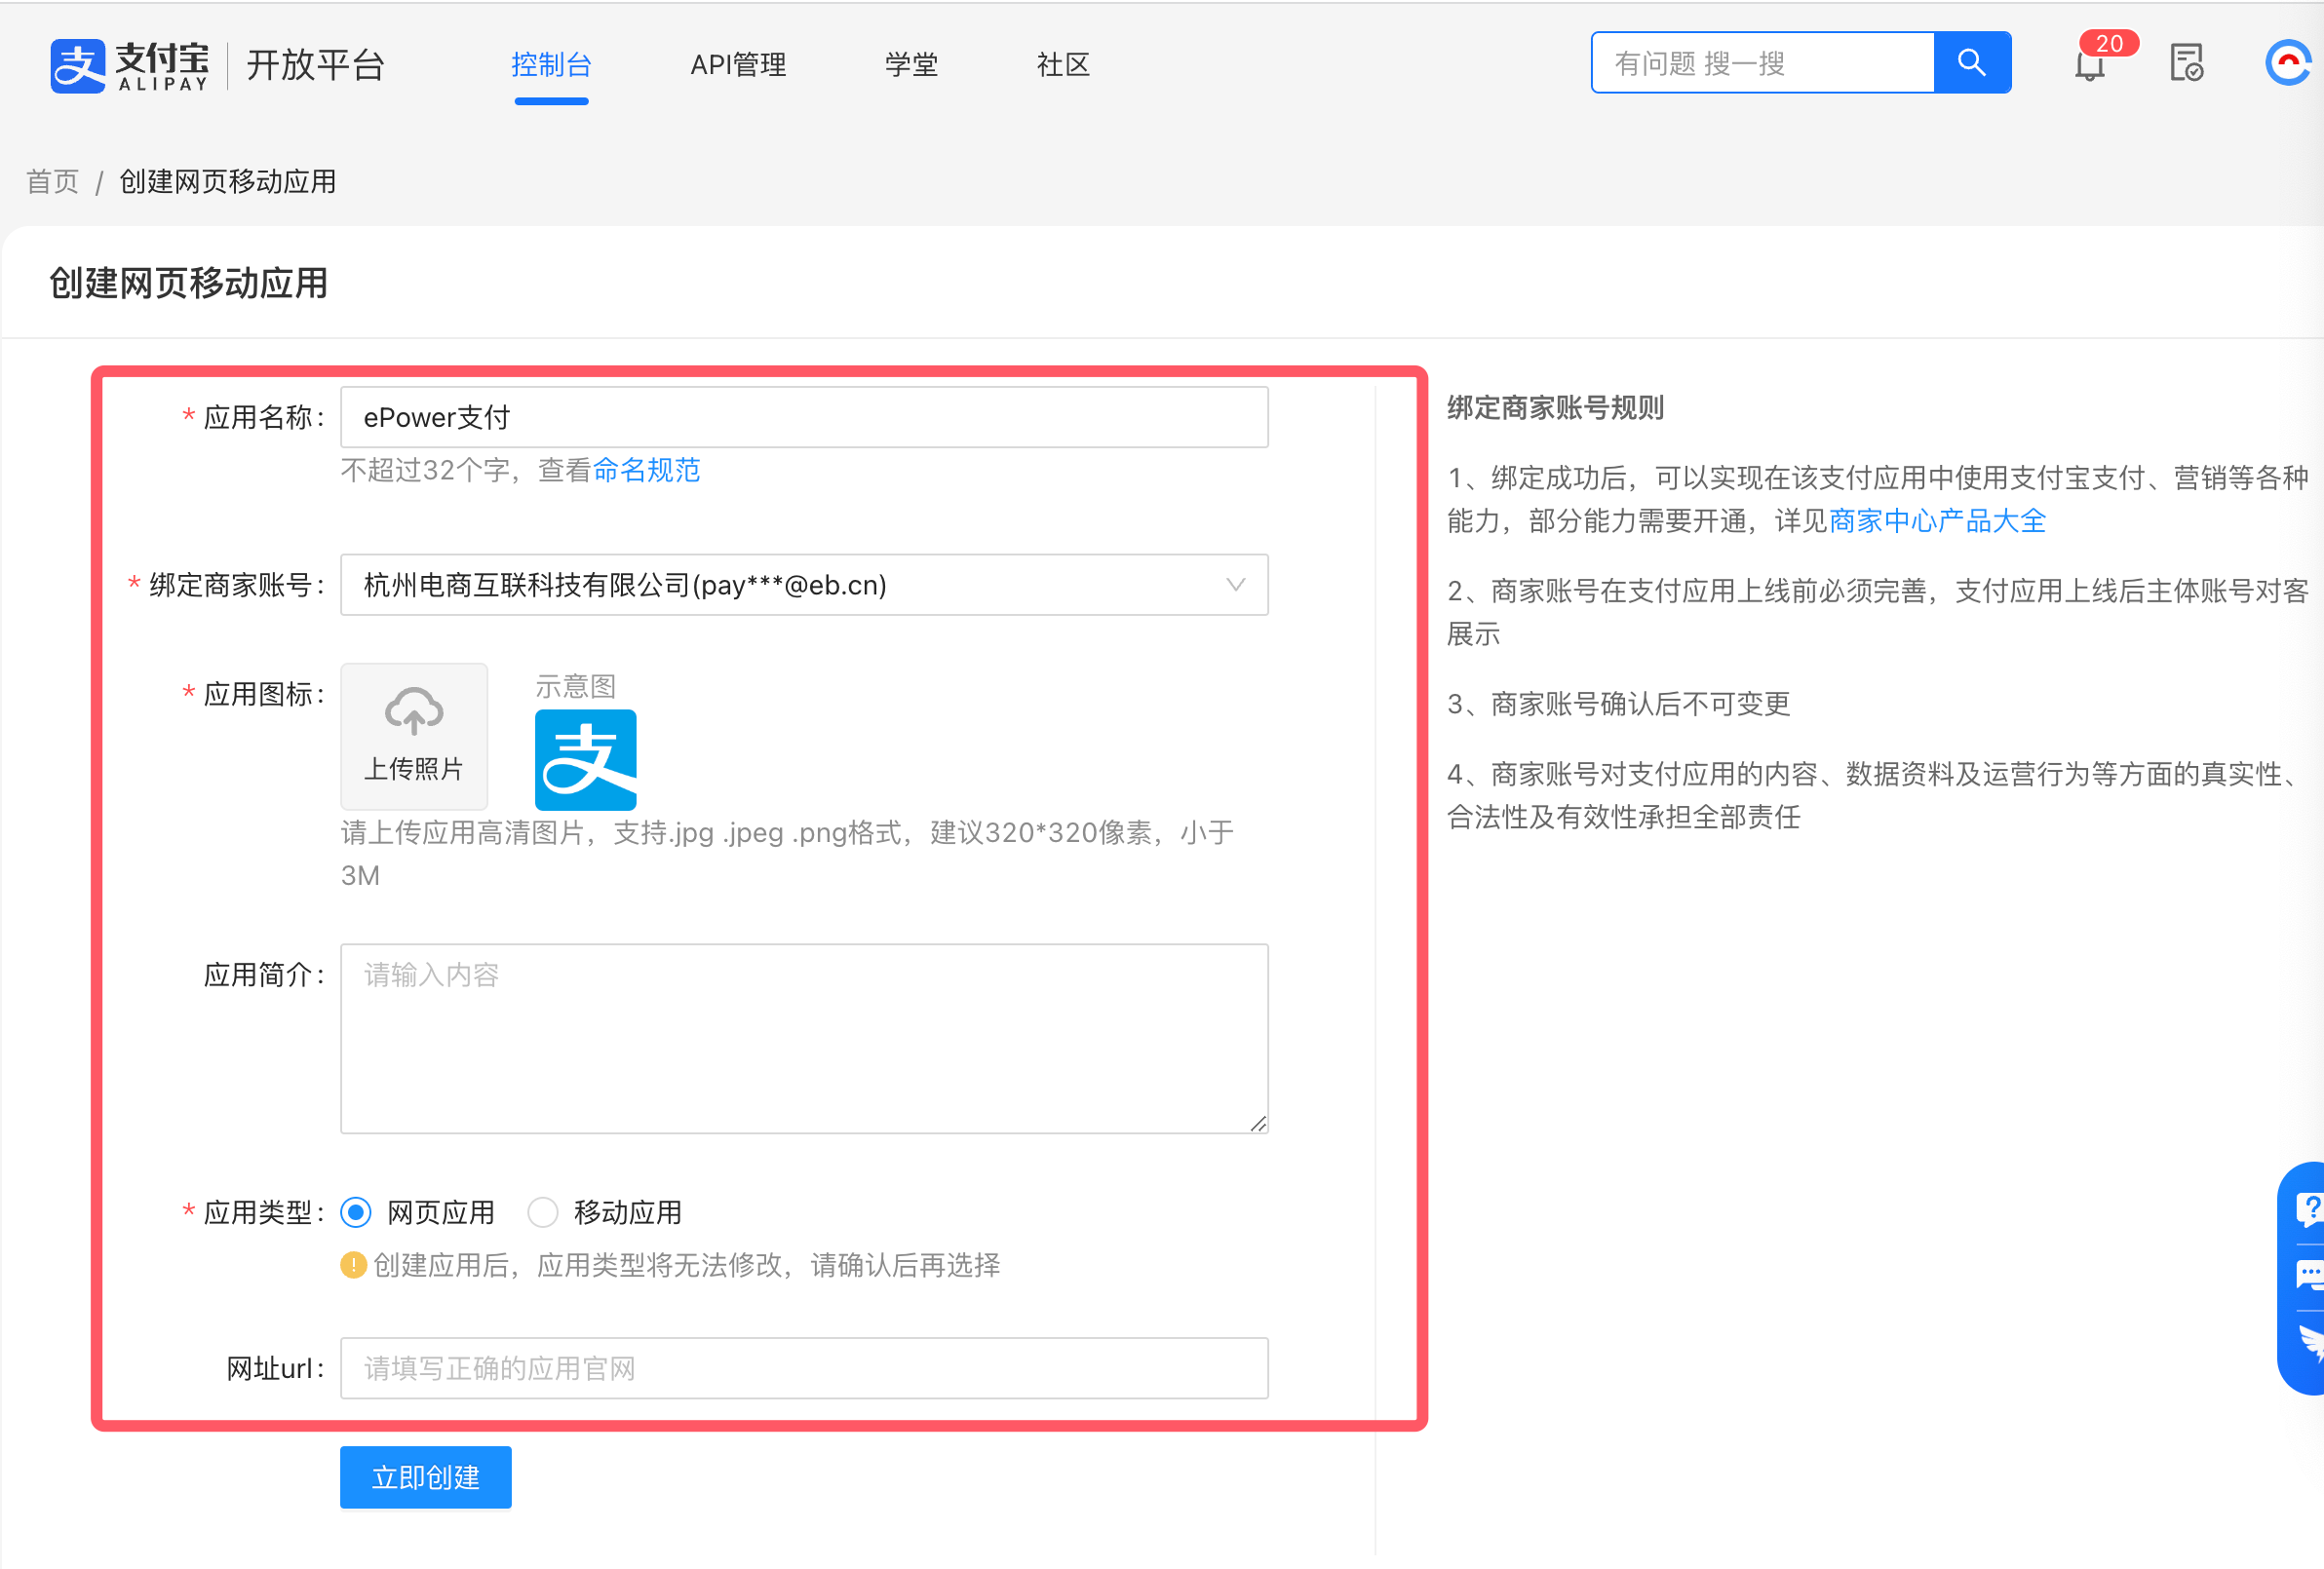This screenshot has width=2324, height=1569.
Task: Click the bird floating sidebar icon
Action: (x=2311, y=1342)
